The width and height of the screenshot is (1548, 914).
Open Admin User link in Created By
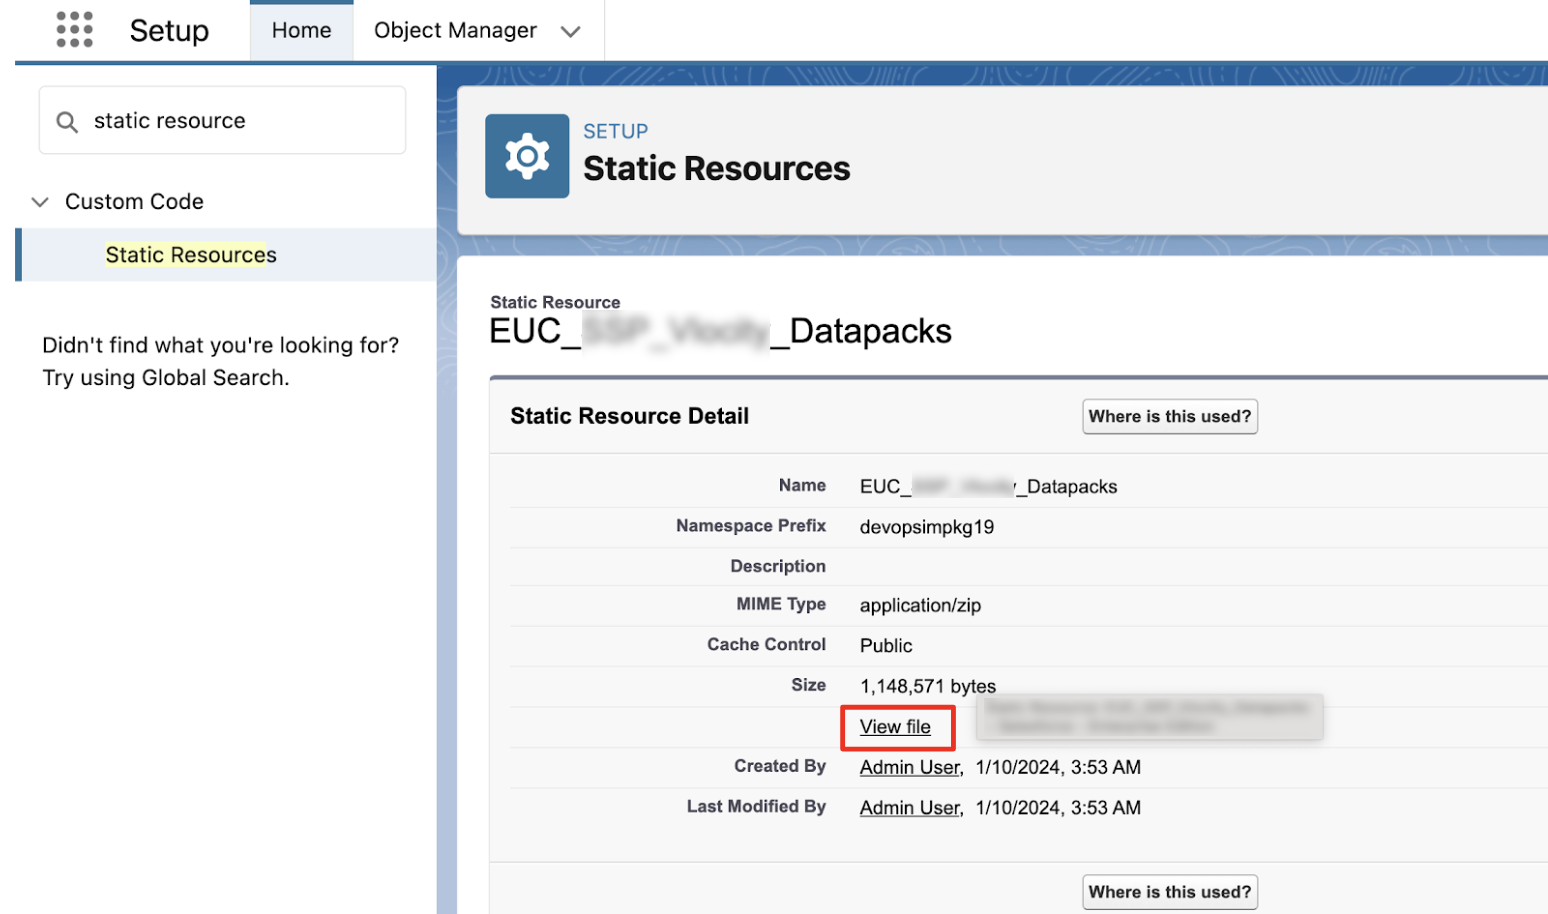pos(910,767)
